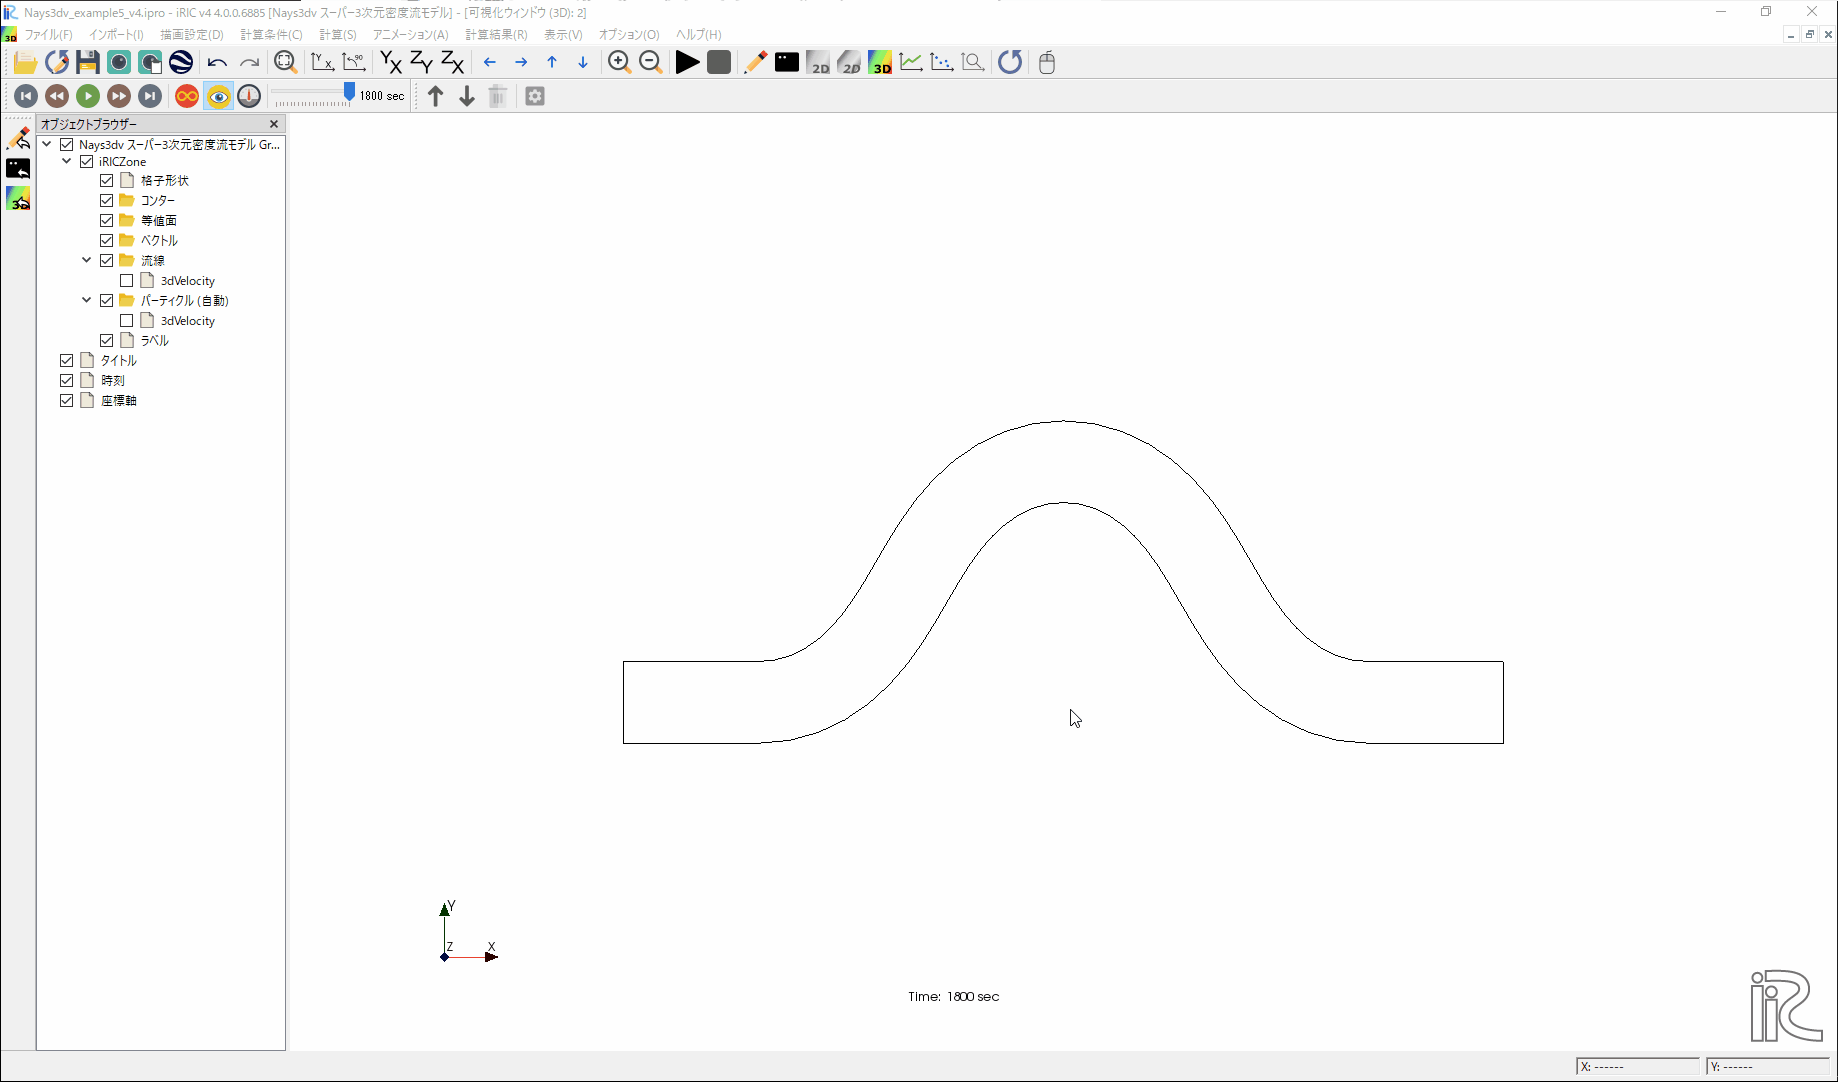Start animation with green play button

88,96
